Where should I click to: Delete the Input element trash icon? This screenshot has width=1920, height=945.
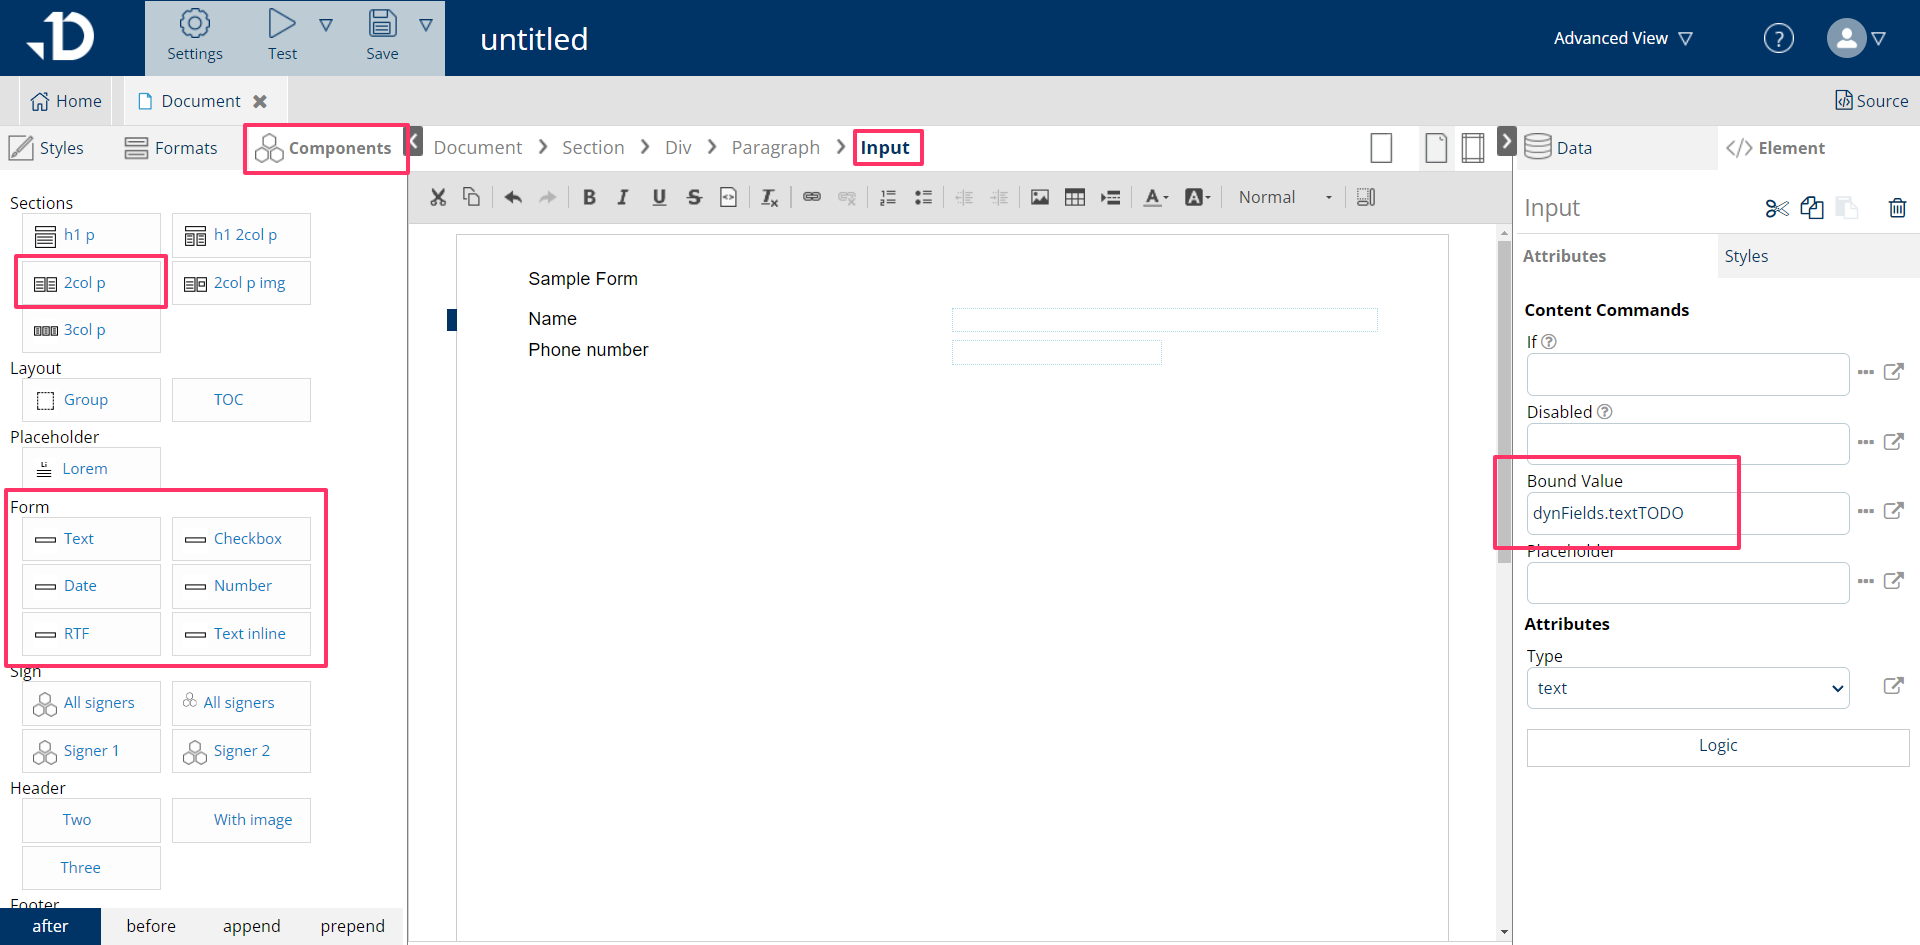click(1897, 208)
